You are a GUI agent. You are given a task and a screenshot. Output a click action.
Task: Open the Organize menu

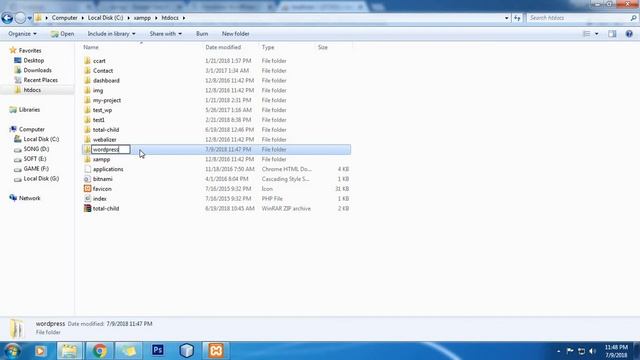22,34
